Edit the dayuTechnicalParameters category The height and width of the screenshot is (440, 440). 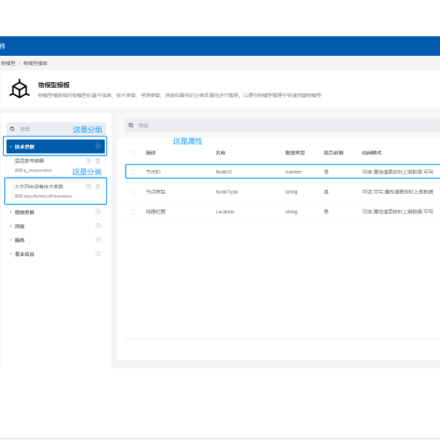[x=88, y=186]
